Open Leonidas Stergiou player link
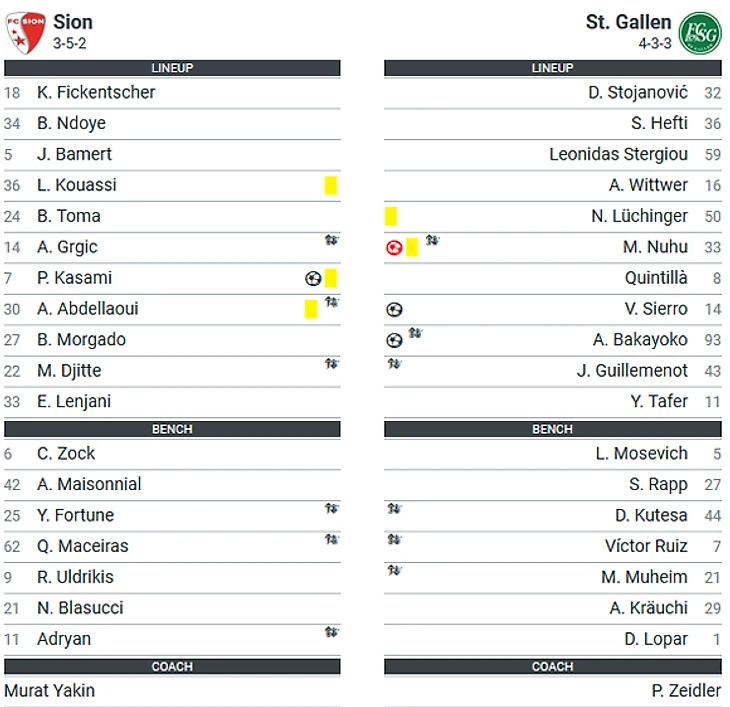Screen dimensions: 730x707 618,154
